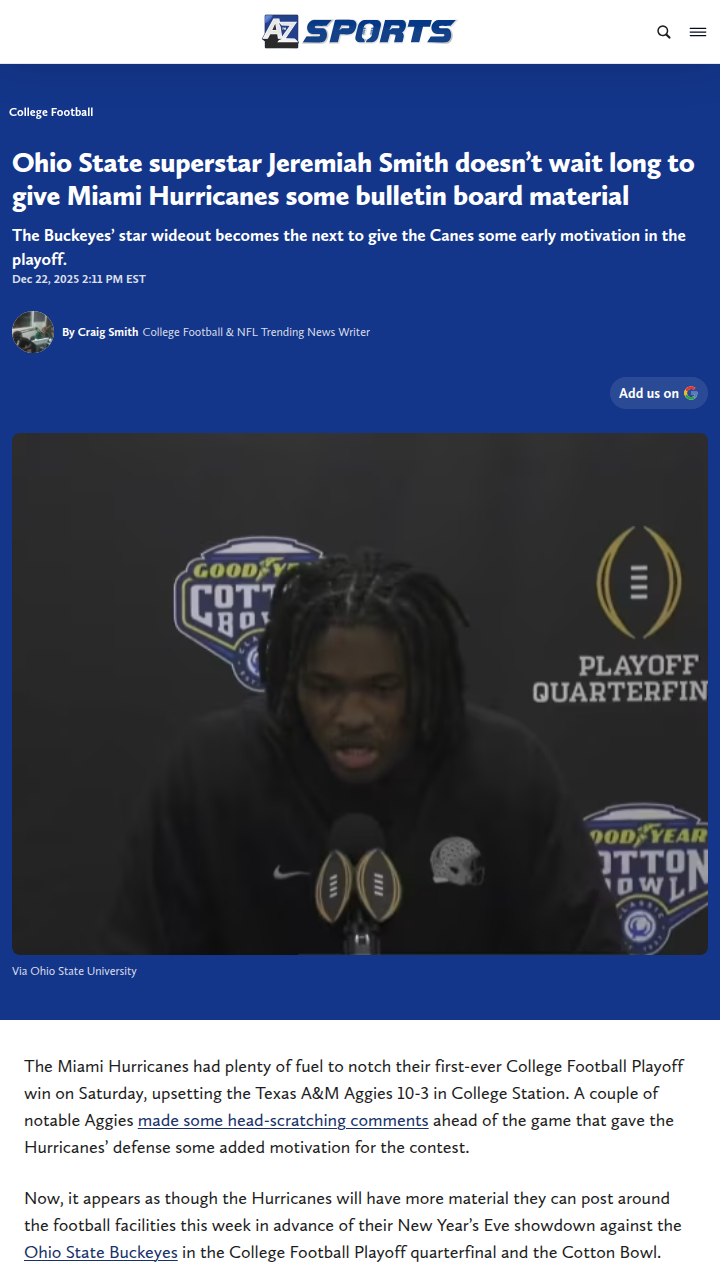The height and width of the screenshot is (1280, 720).
Task: Click the A to Z Sports logo
Action: (359, 31)
